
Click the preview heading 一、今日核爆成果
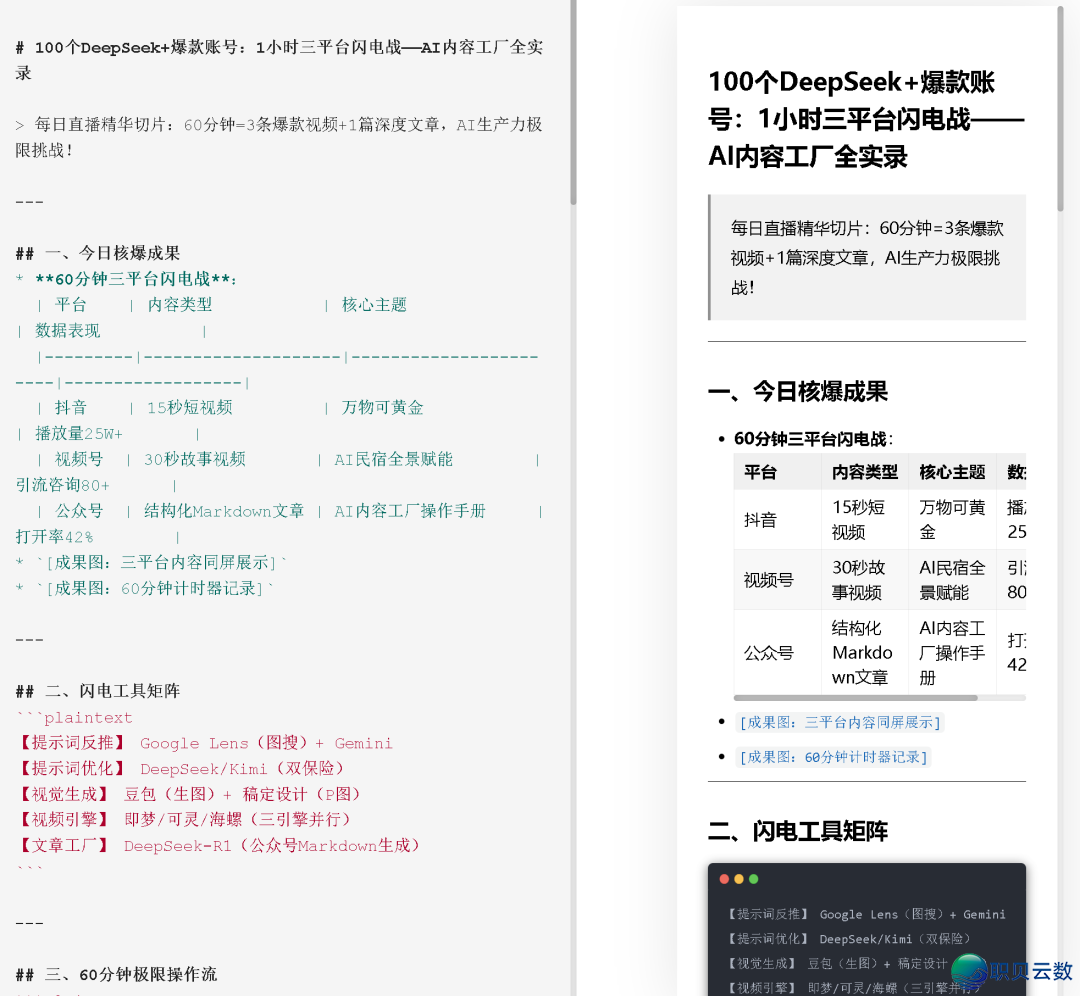pos(798,391)
